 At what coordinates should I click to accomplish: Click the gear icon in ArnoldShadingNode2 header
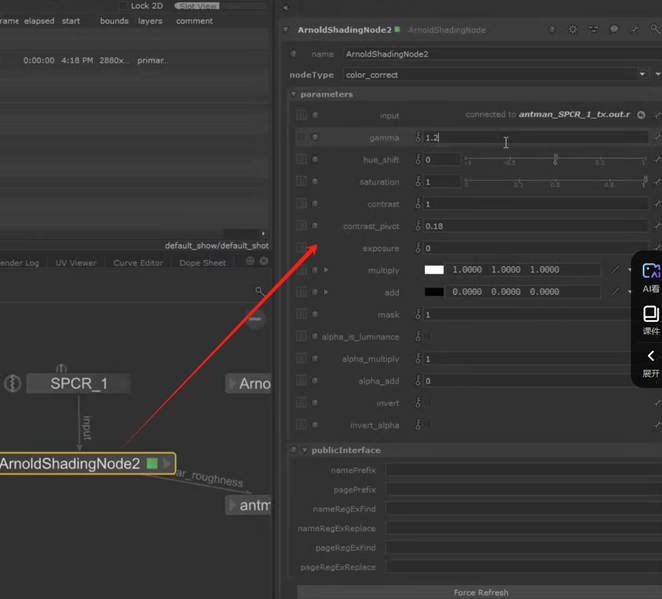(x=573, y=30)
